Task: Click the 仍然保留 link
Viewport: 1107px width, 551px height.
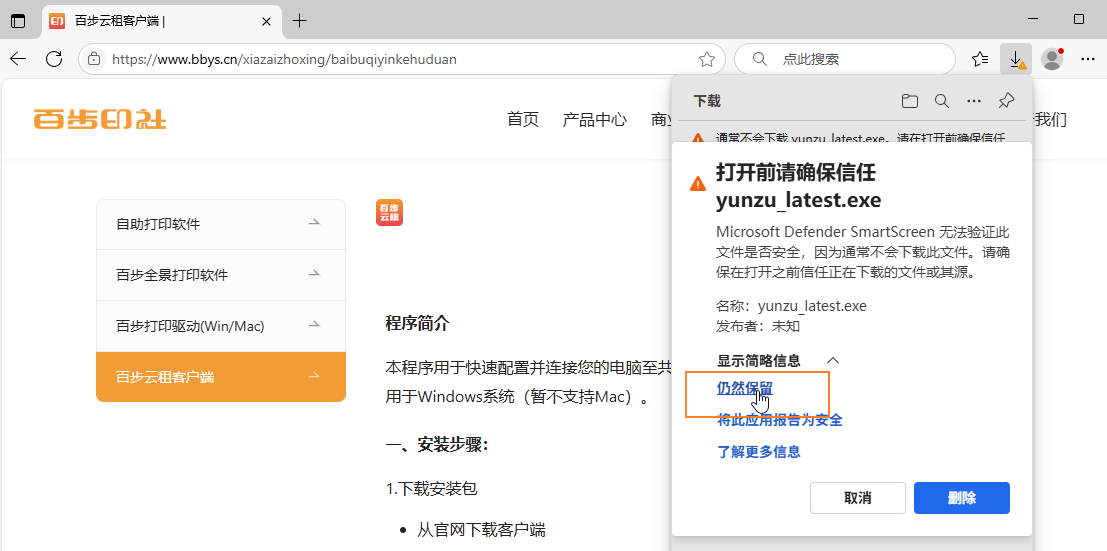Action: 745,388
